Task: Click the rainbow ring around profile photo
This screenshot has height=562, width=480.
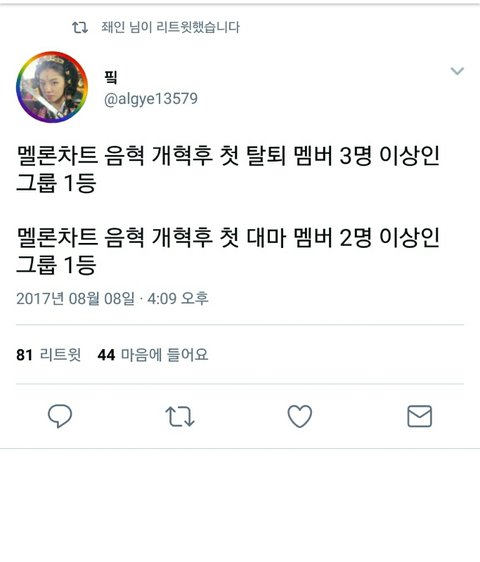Action: click(20, 87)
